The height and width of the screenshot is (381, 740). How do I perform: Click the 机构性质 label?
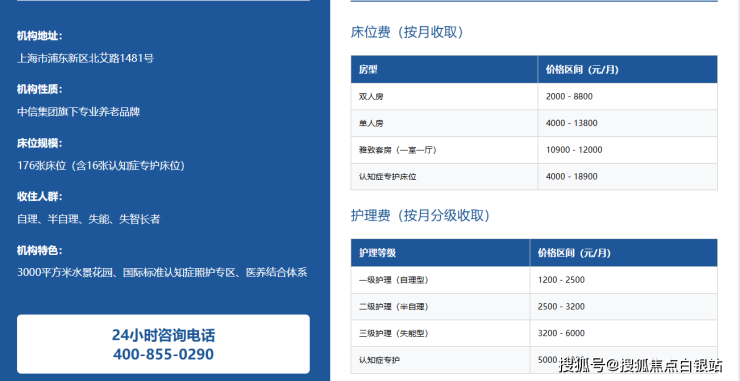click(39, 89)
